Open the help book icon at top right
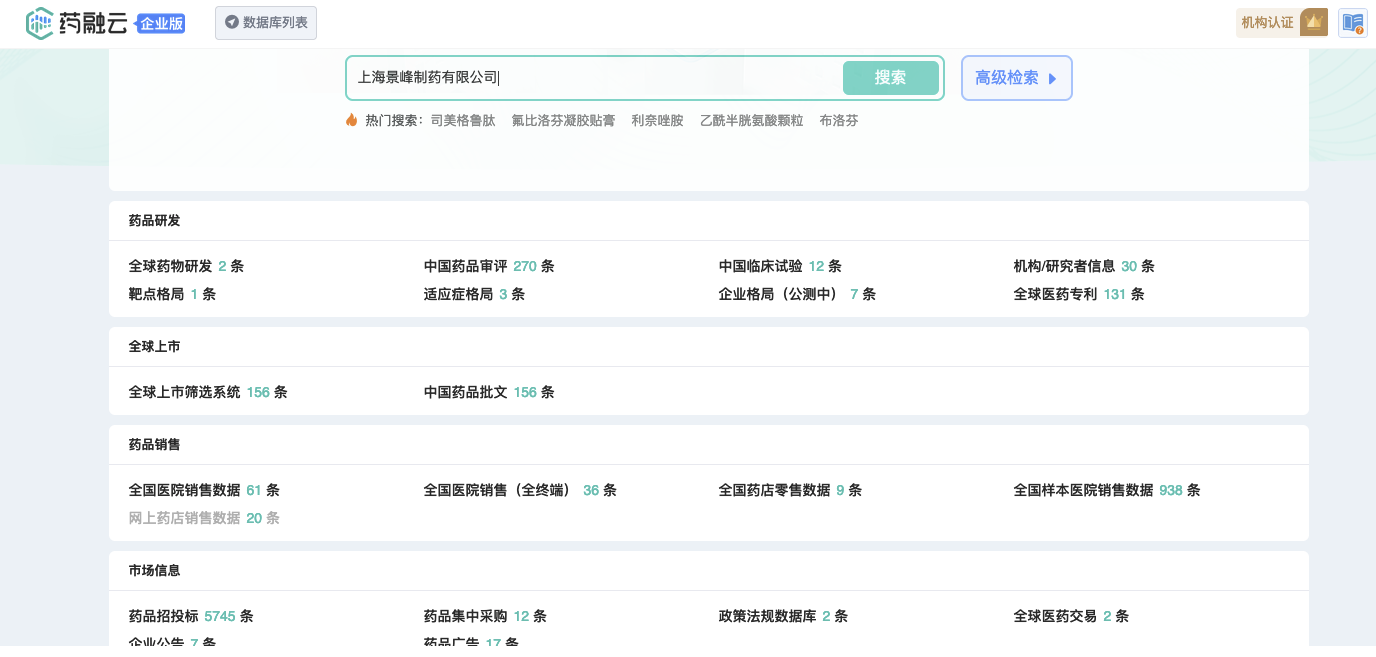The height and width of the screenshot is (657, 1376). (x=1352, y=23)
